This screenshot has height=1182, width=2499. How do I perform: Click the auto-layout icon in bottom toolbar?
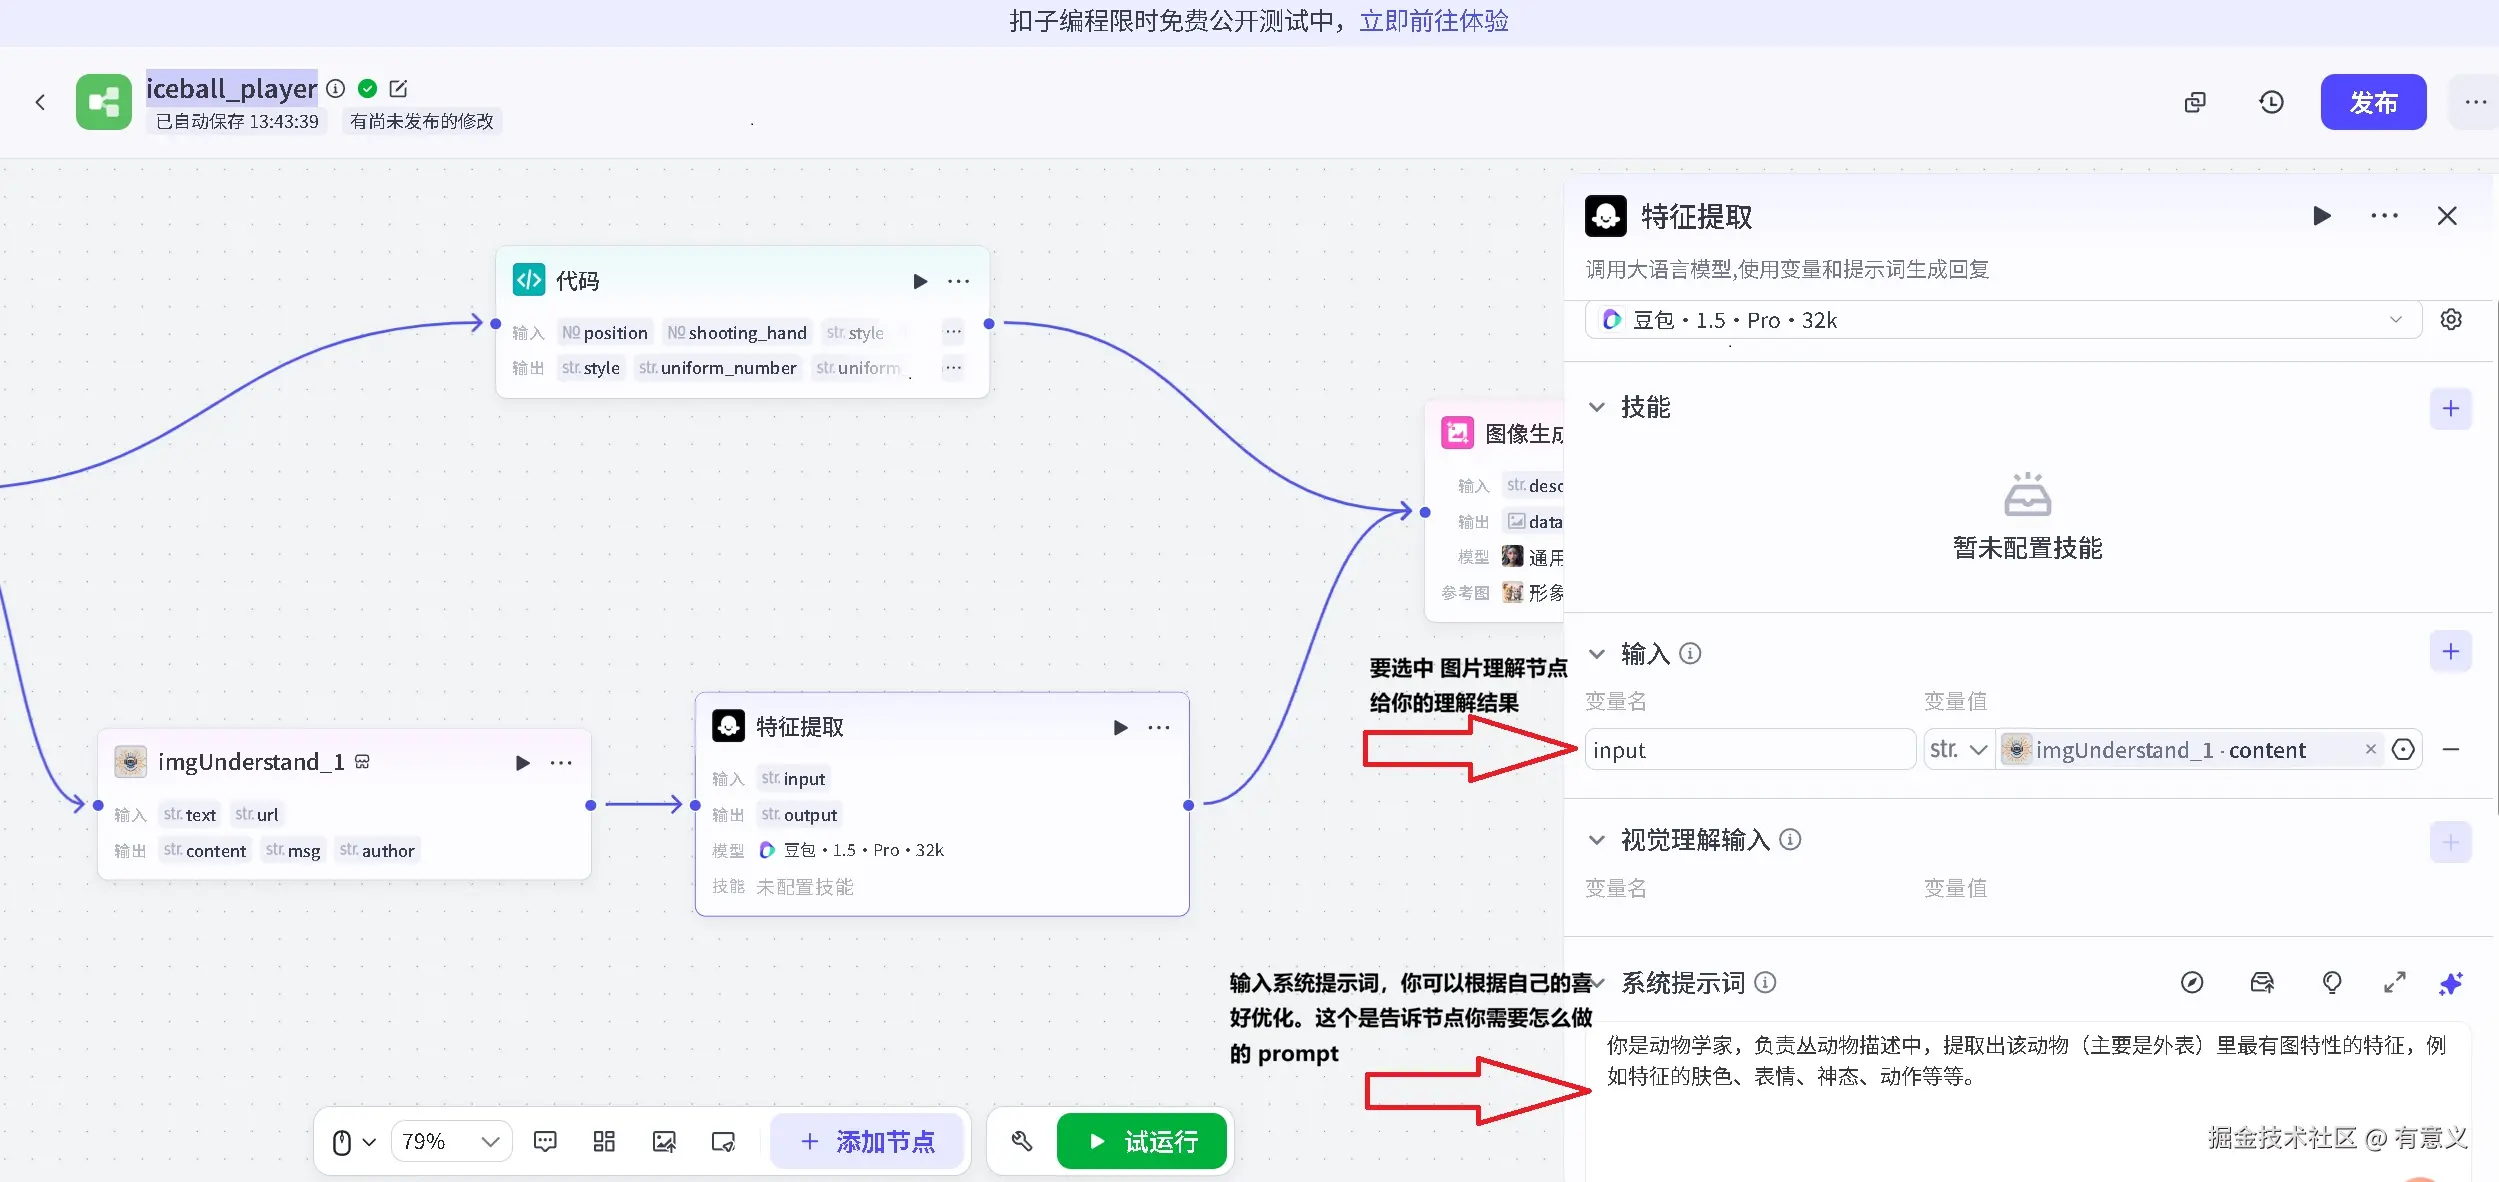coord(602,1140)
